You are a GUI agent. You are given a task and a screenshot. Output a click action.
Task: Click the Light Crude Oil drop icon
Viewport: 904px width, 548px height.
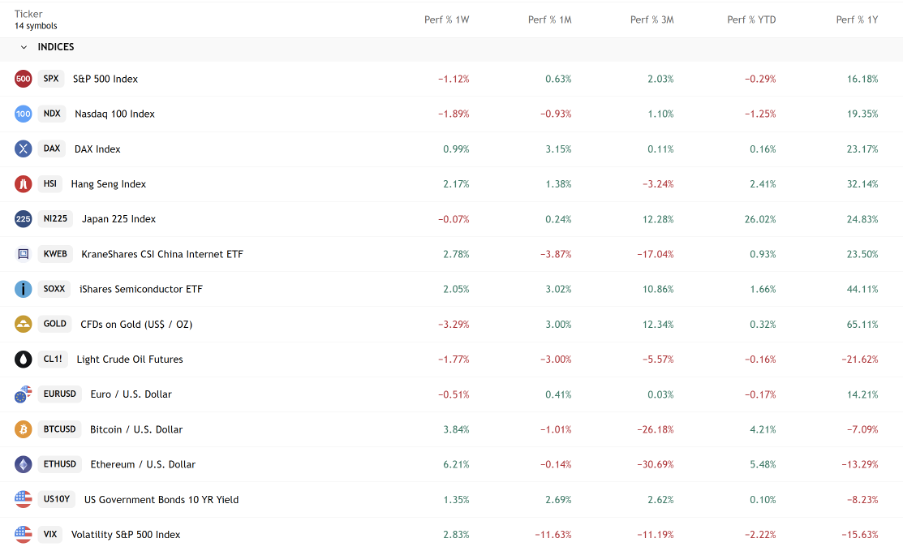(x=23, y=359)
